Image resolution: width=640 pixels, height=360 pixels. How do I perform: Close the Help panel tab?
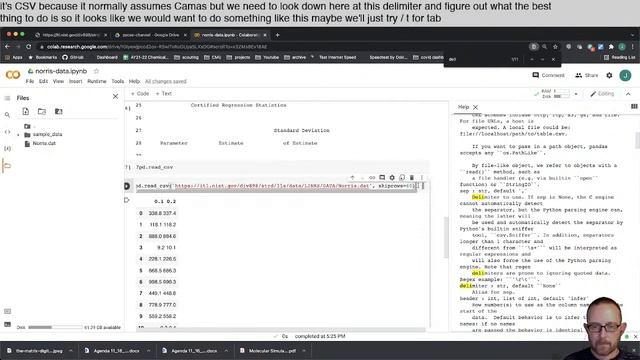pos(476,107)
